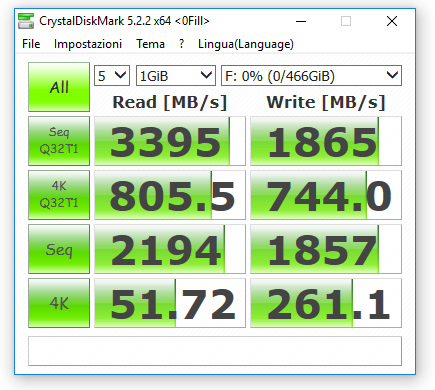
Task: Open the Impostazioni menu
Action: 88,44
